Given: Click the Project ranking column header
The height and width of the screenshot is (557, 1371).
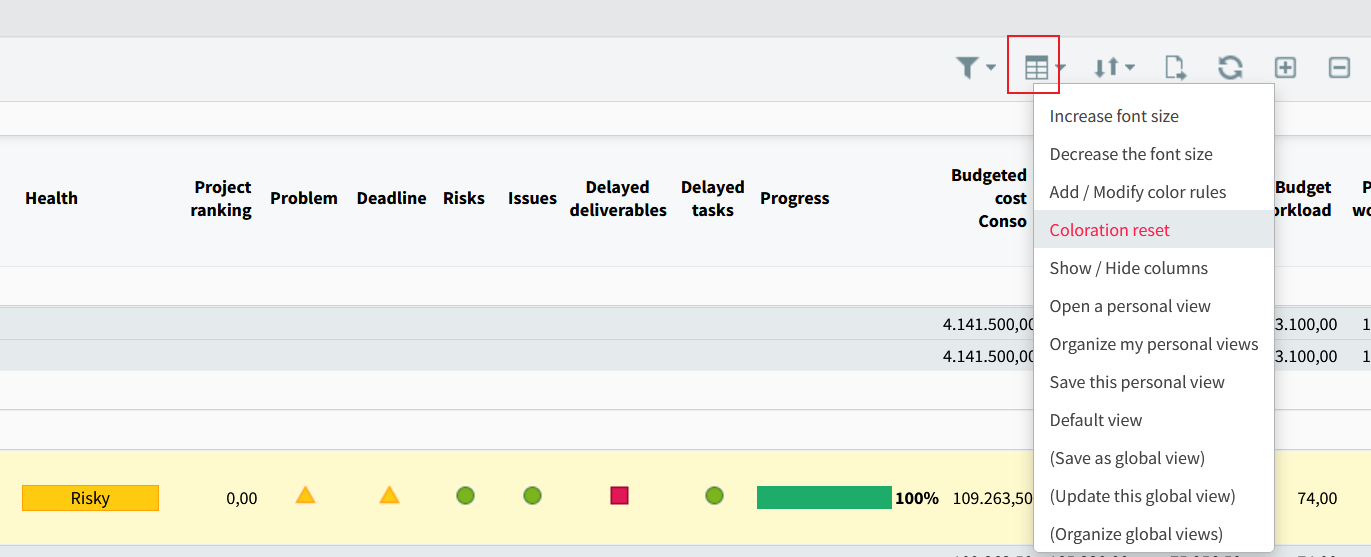Looking at the screenshot, I should 222,198.
